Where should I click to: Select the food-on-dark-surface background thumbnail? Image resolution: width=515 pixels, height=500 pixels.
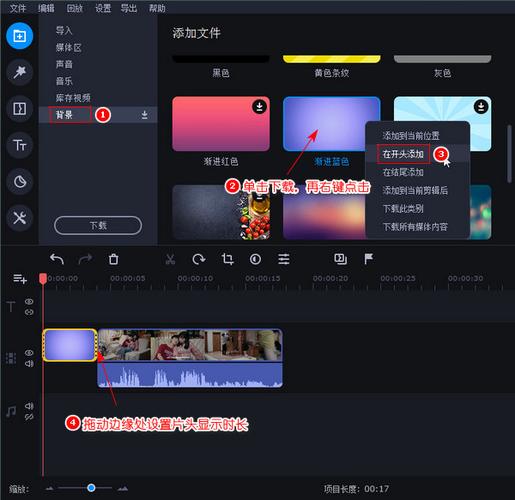tap(221, 212)
